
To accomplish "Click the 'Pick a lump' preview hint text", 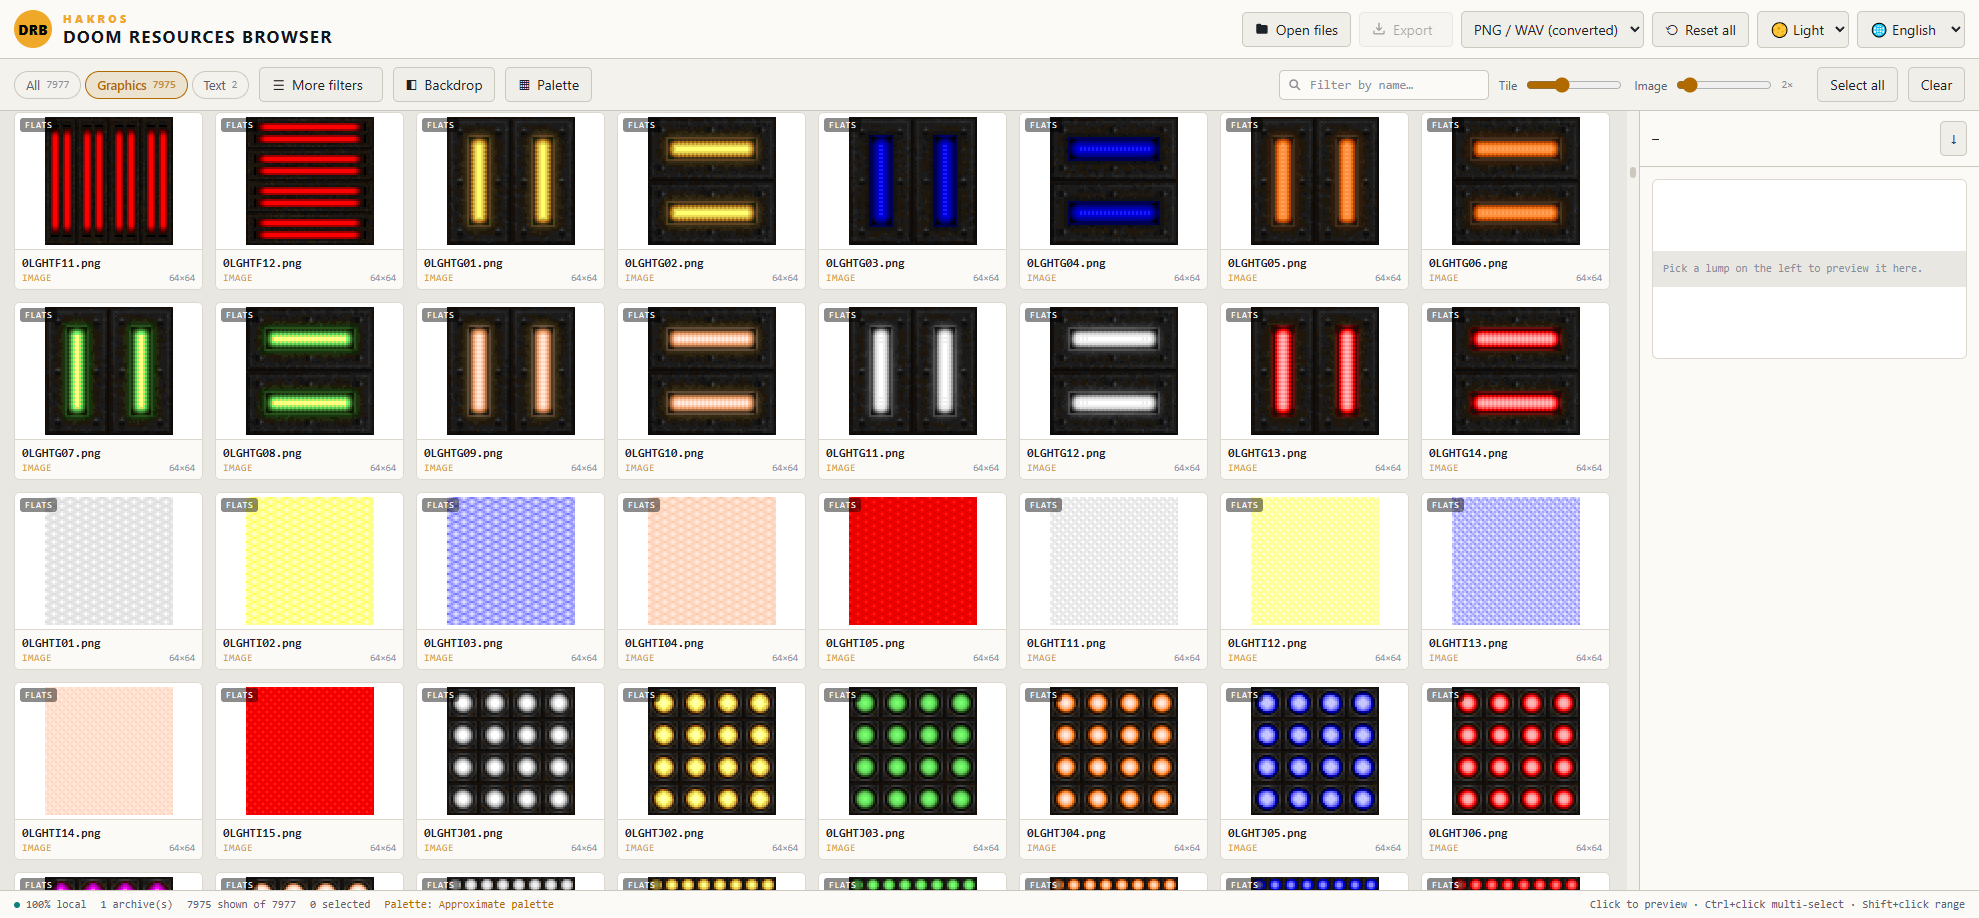I will pyautogui.click(x=1792, y=268).
